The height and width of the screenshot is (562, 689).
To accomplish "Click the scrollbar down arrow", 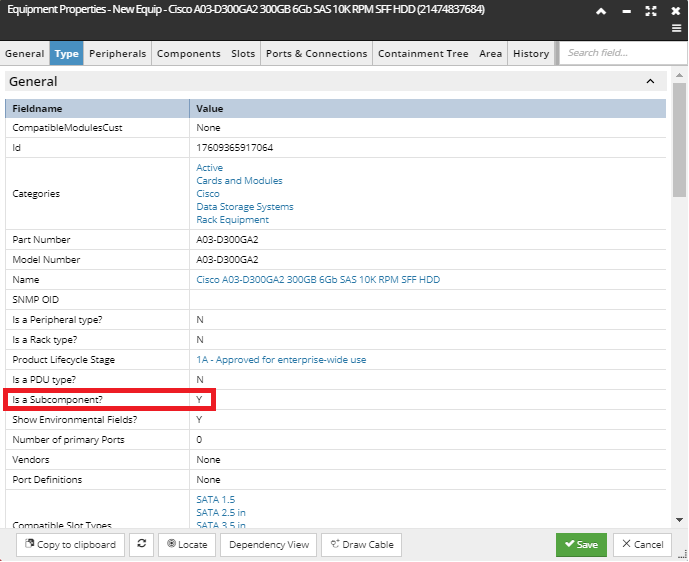I will 679,520.
